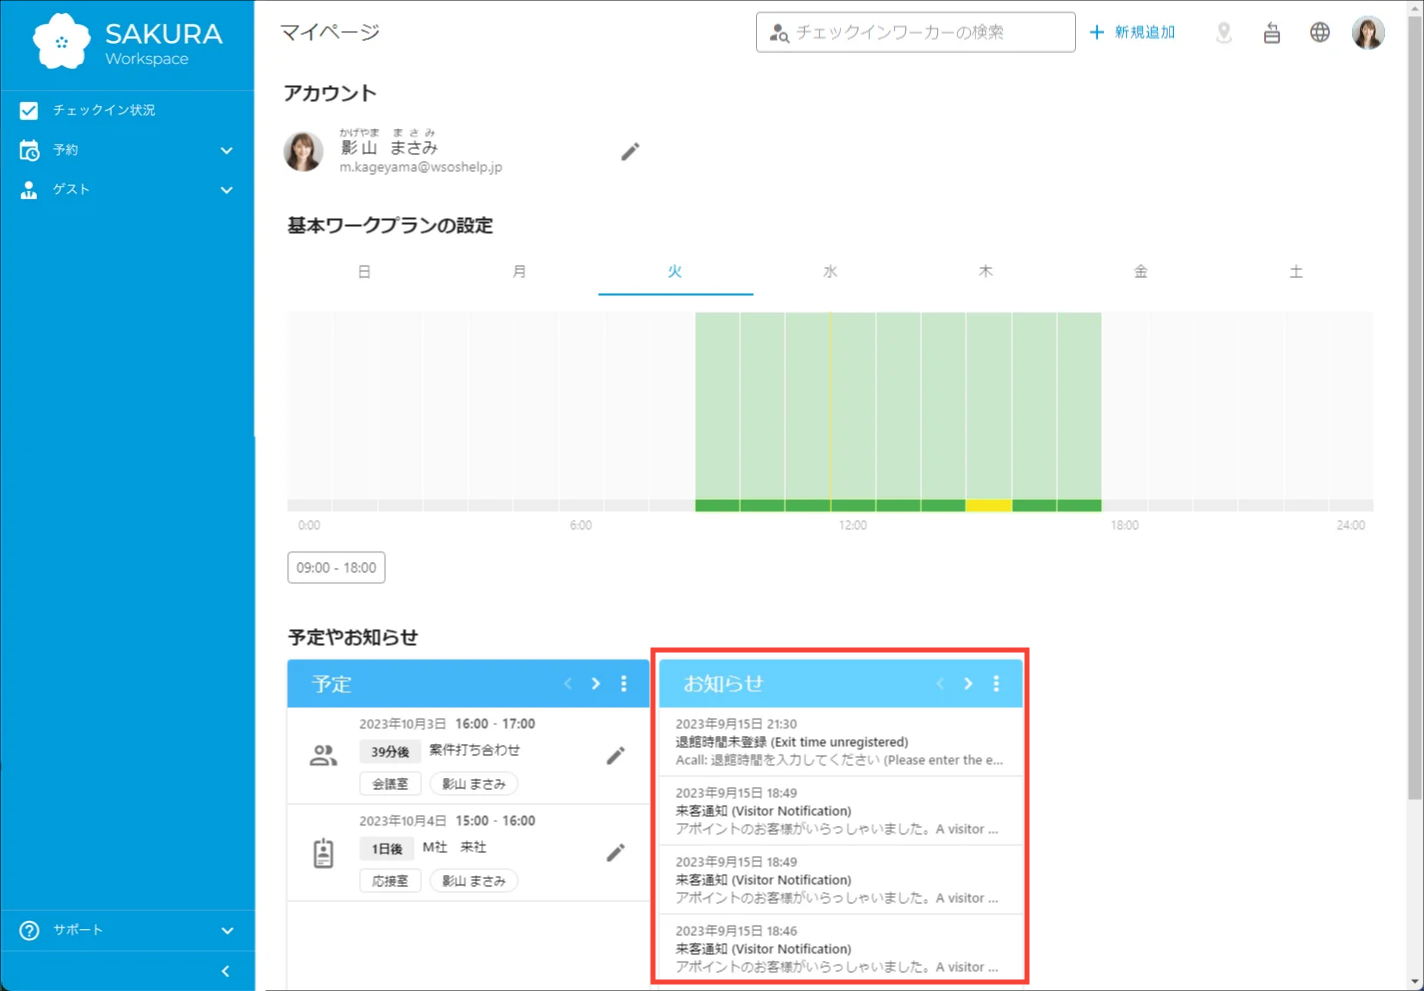This screenshot has width=1424, height=991.
Task: Click the location pin icon in header
Action: click(x=1224, y=33)
